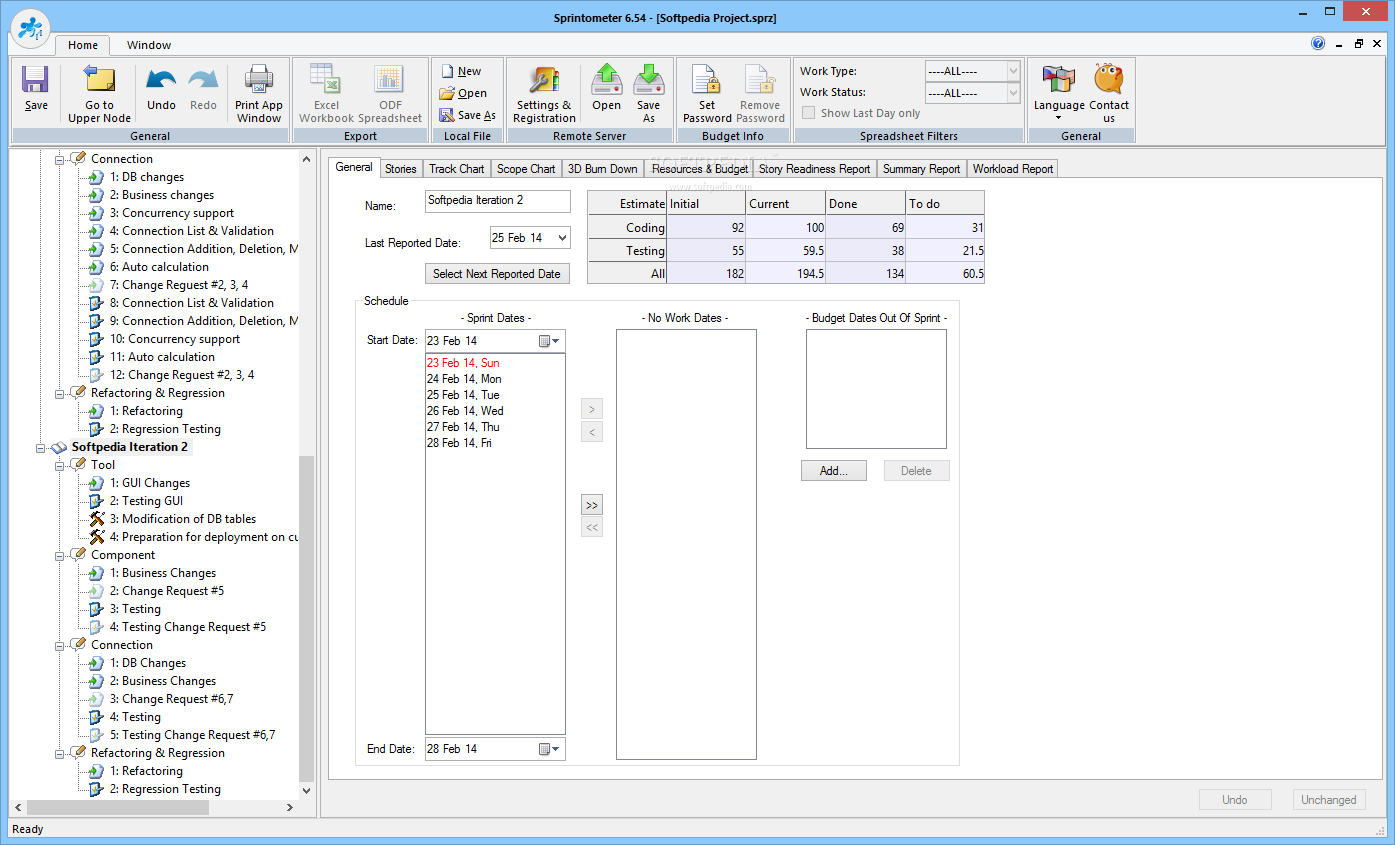Screen dimensions: 1395x845
Task: Click the blue help question mark icon
Action: (1318, 43)
